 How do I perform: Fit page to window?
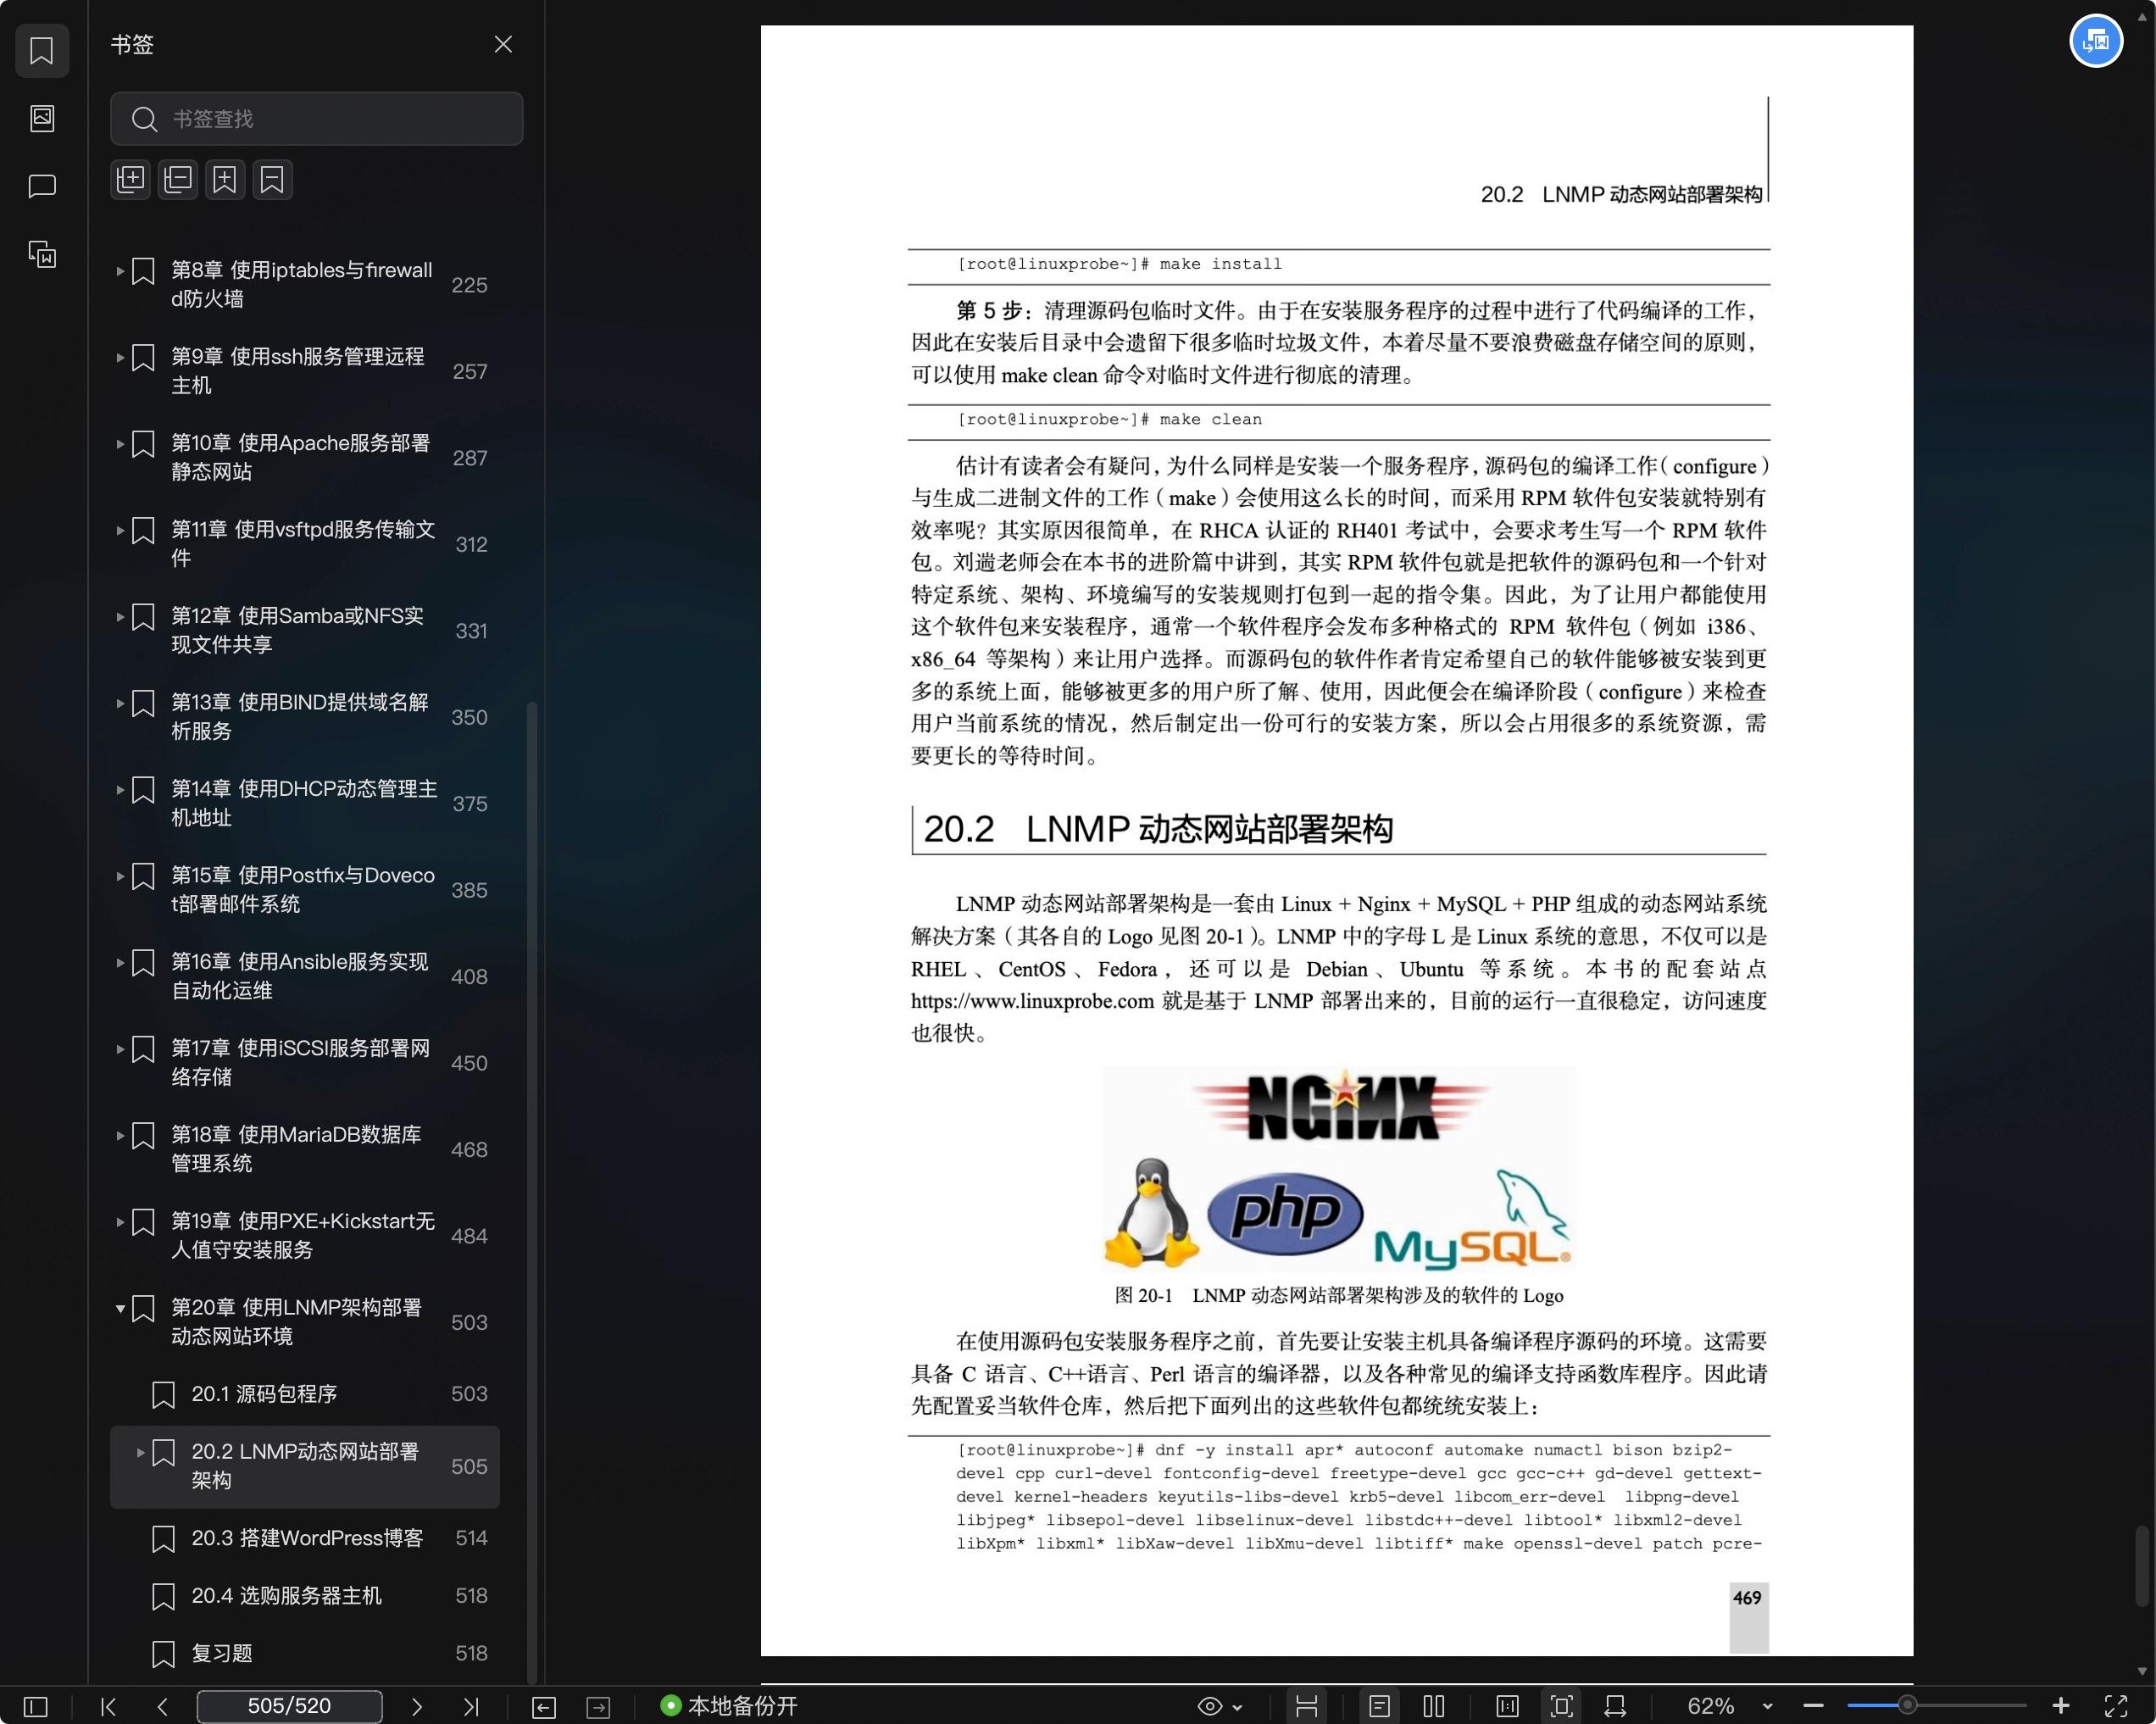(1561, 1706)
